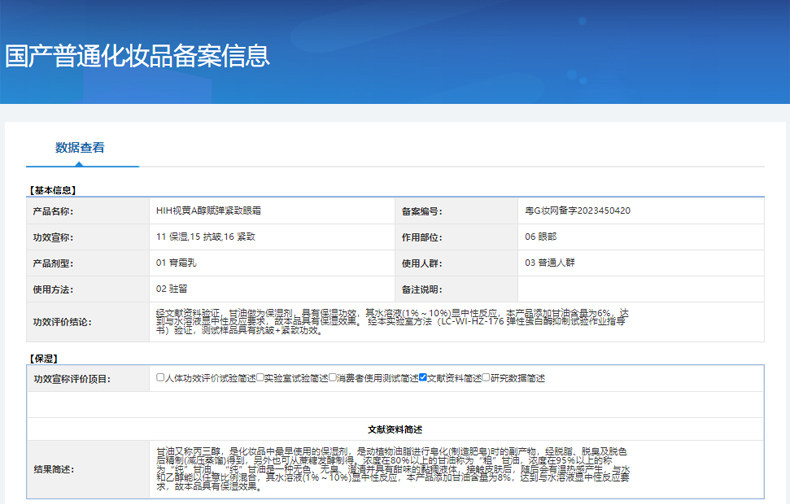Viewport: 790px width, 504px height.
Task: Toggle the 研究数据简述 checkbox
Action: tap(486, 378)
